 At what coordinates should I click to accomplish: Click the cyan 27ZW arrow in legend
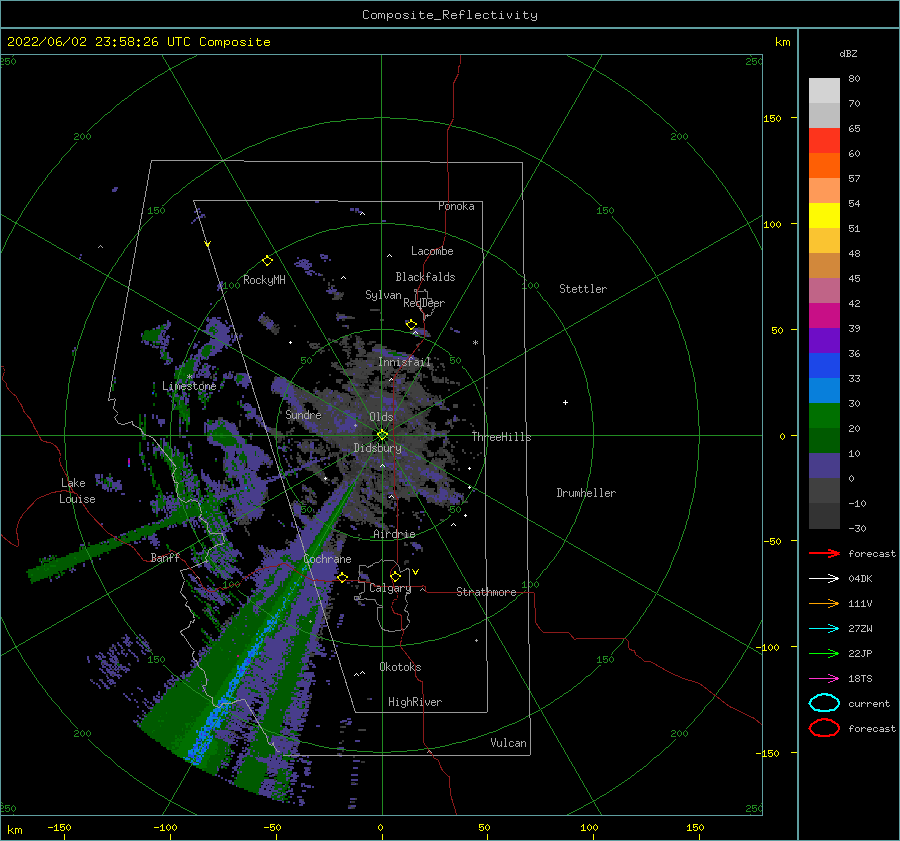pyautogui.click(x=824, y=629)
